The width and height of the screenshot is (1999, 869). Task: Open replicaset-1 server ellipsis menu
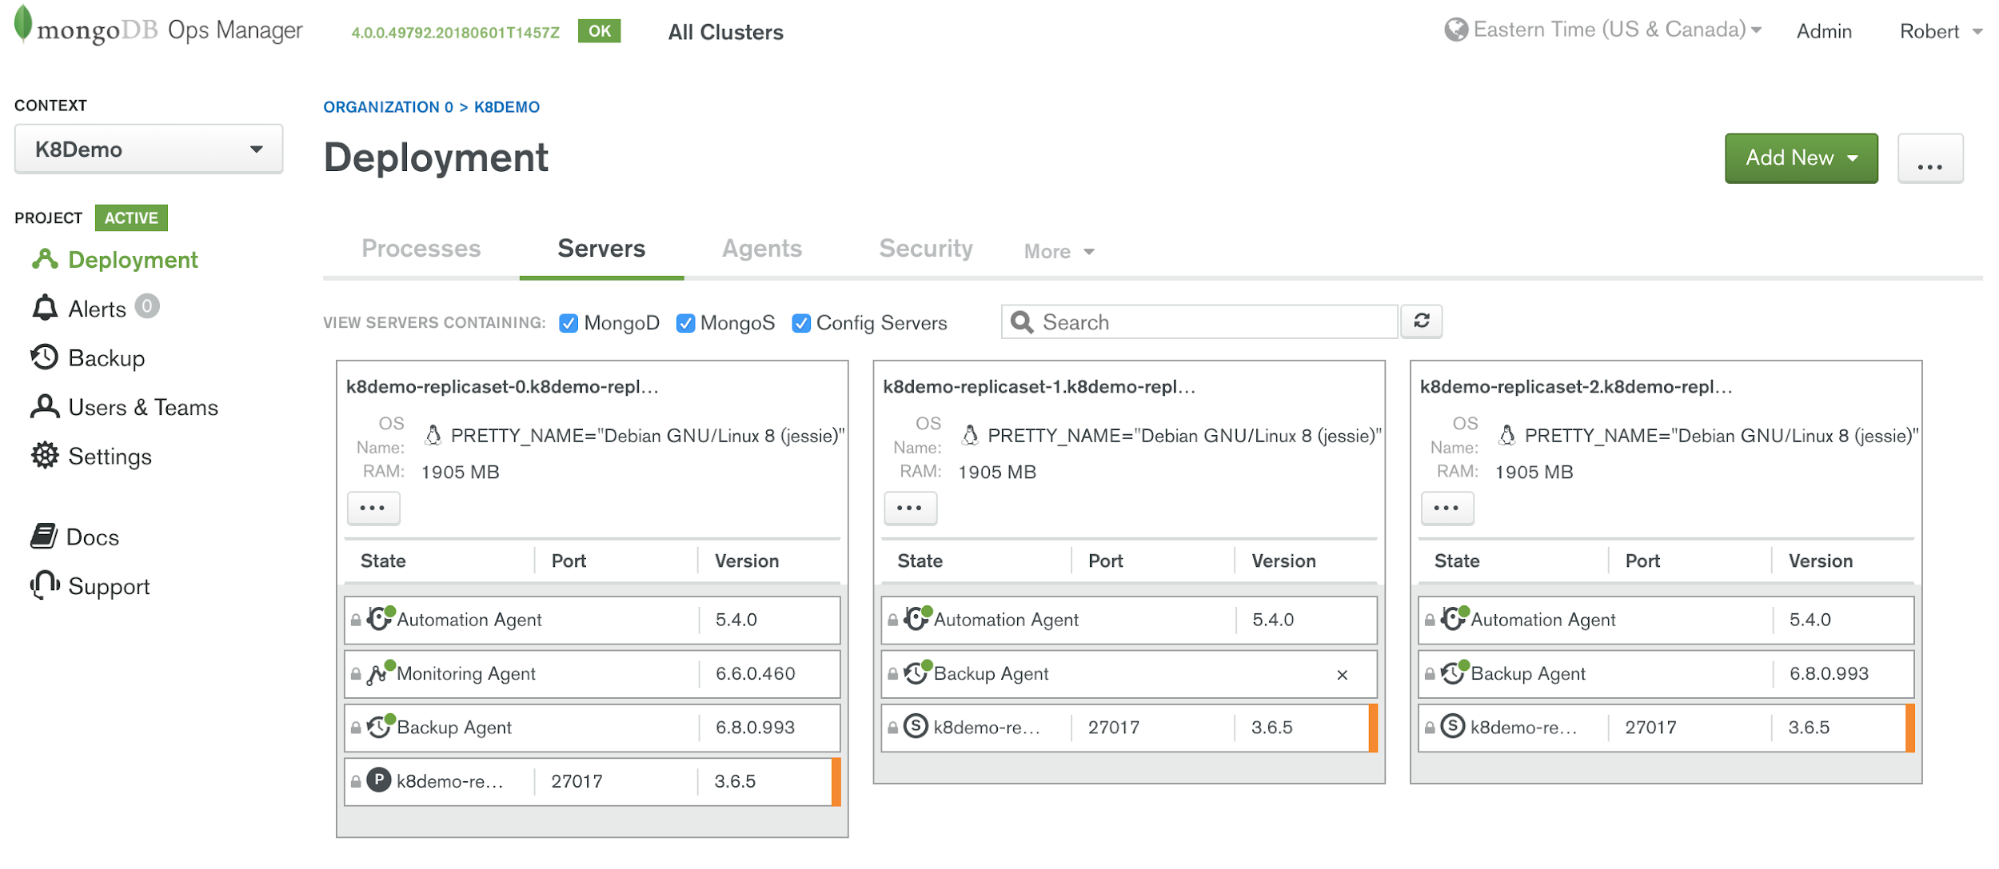910,508
